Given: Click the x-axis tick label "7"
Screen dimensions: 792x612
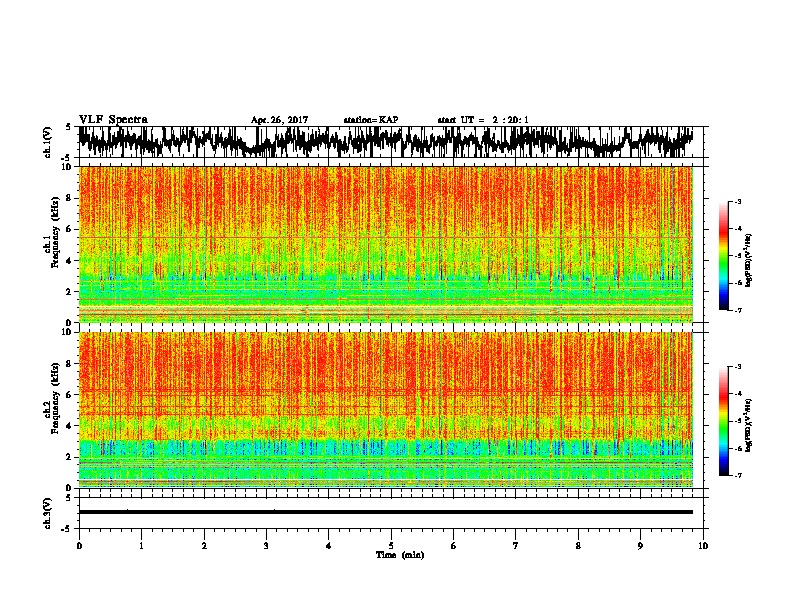Looking at the screenshot, I should tap(516, 546).
